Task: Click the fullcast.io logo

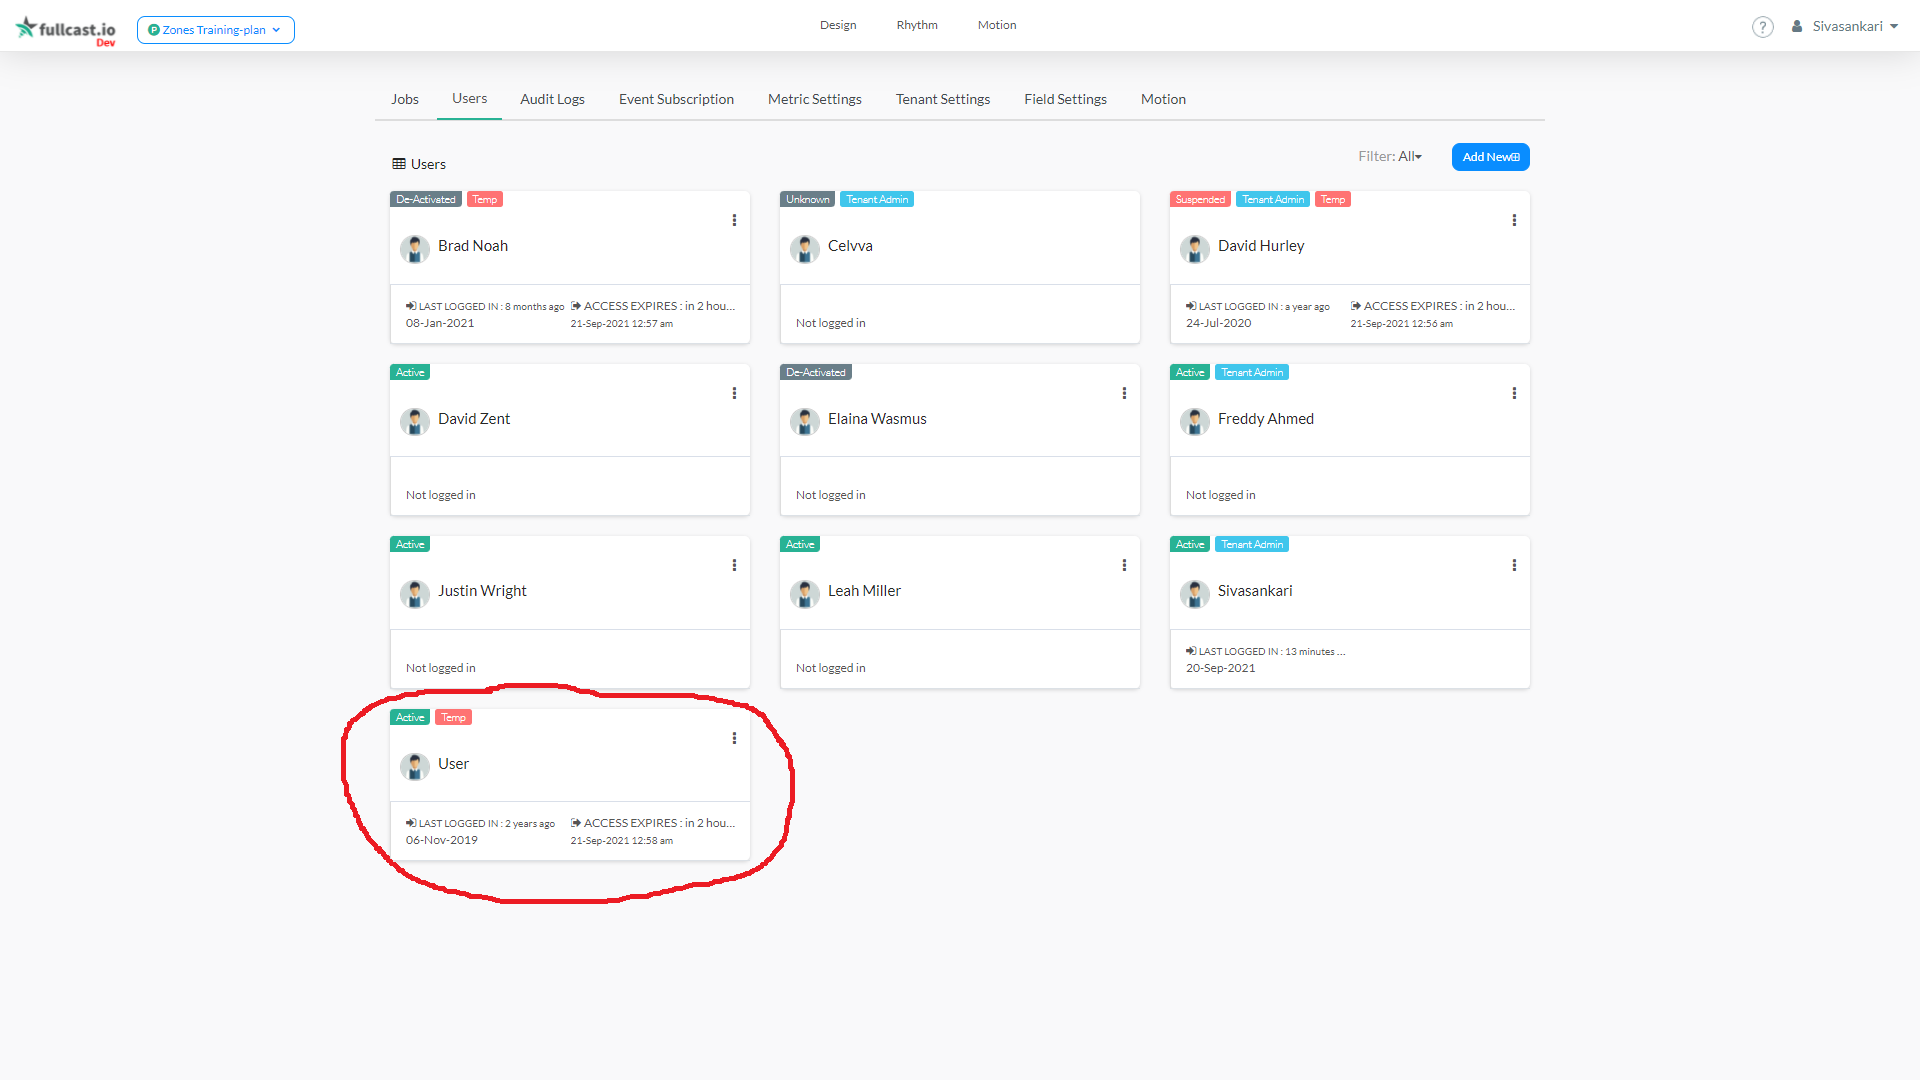Action: [66, 29]
